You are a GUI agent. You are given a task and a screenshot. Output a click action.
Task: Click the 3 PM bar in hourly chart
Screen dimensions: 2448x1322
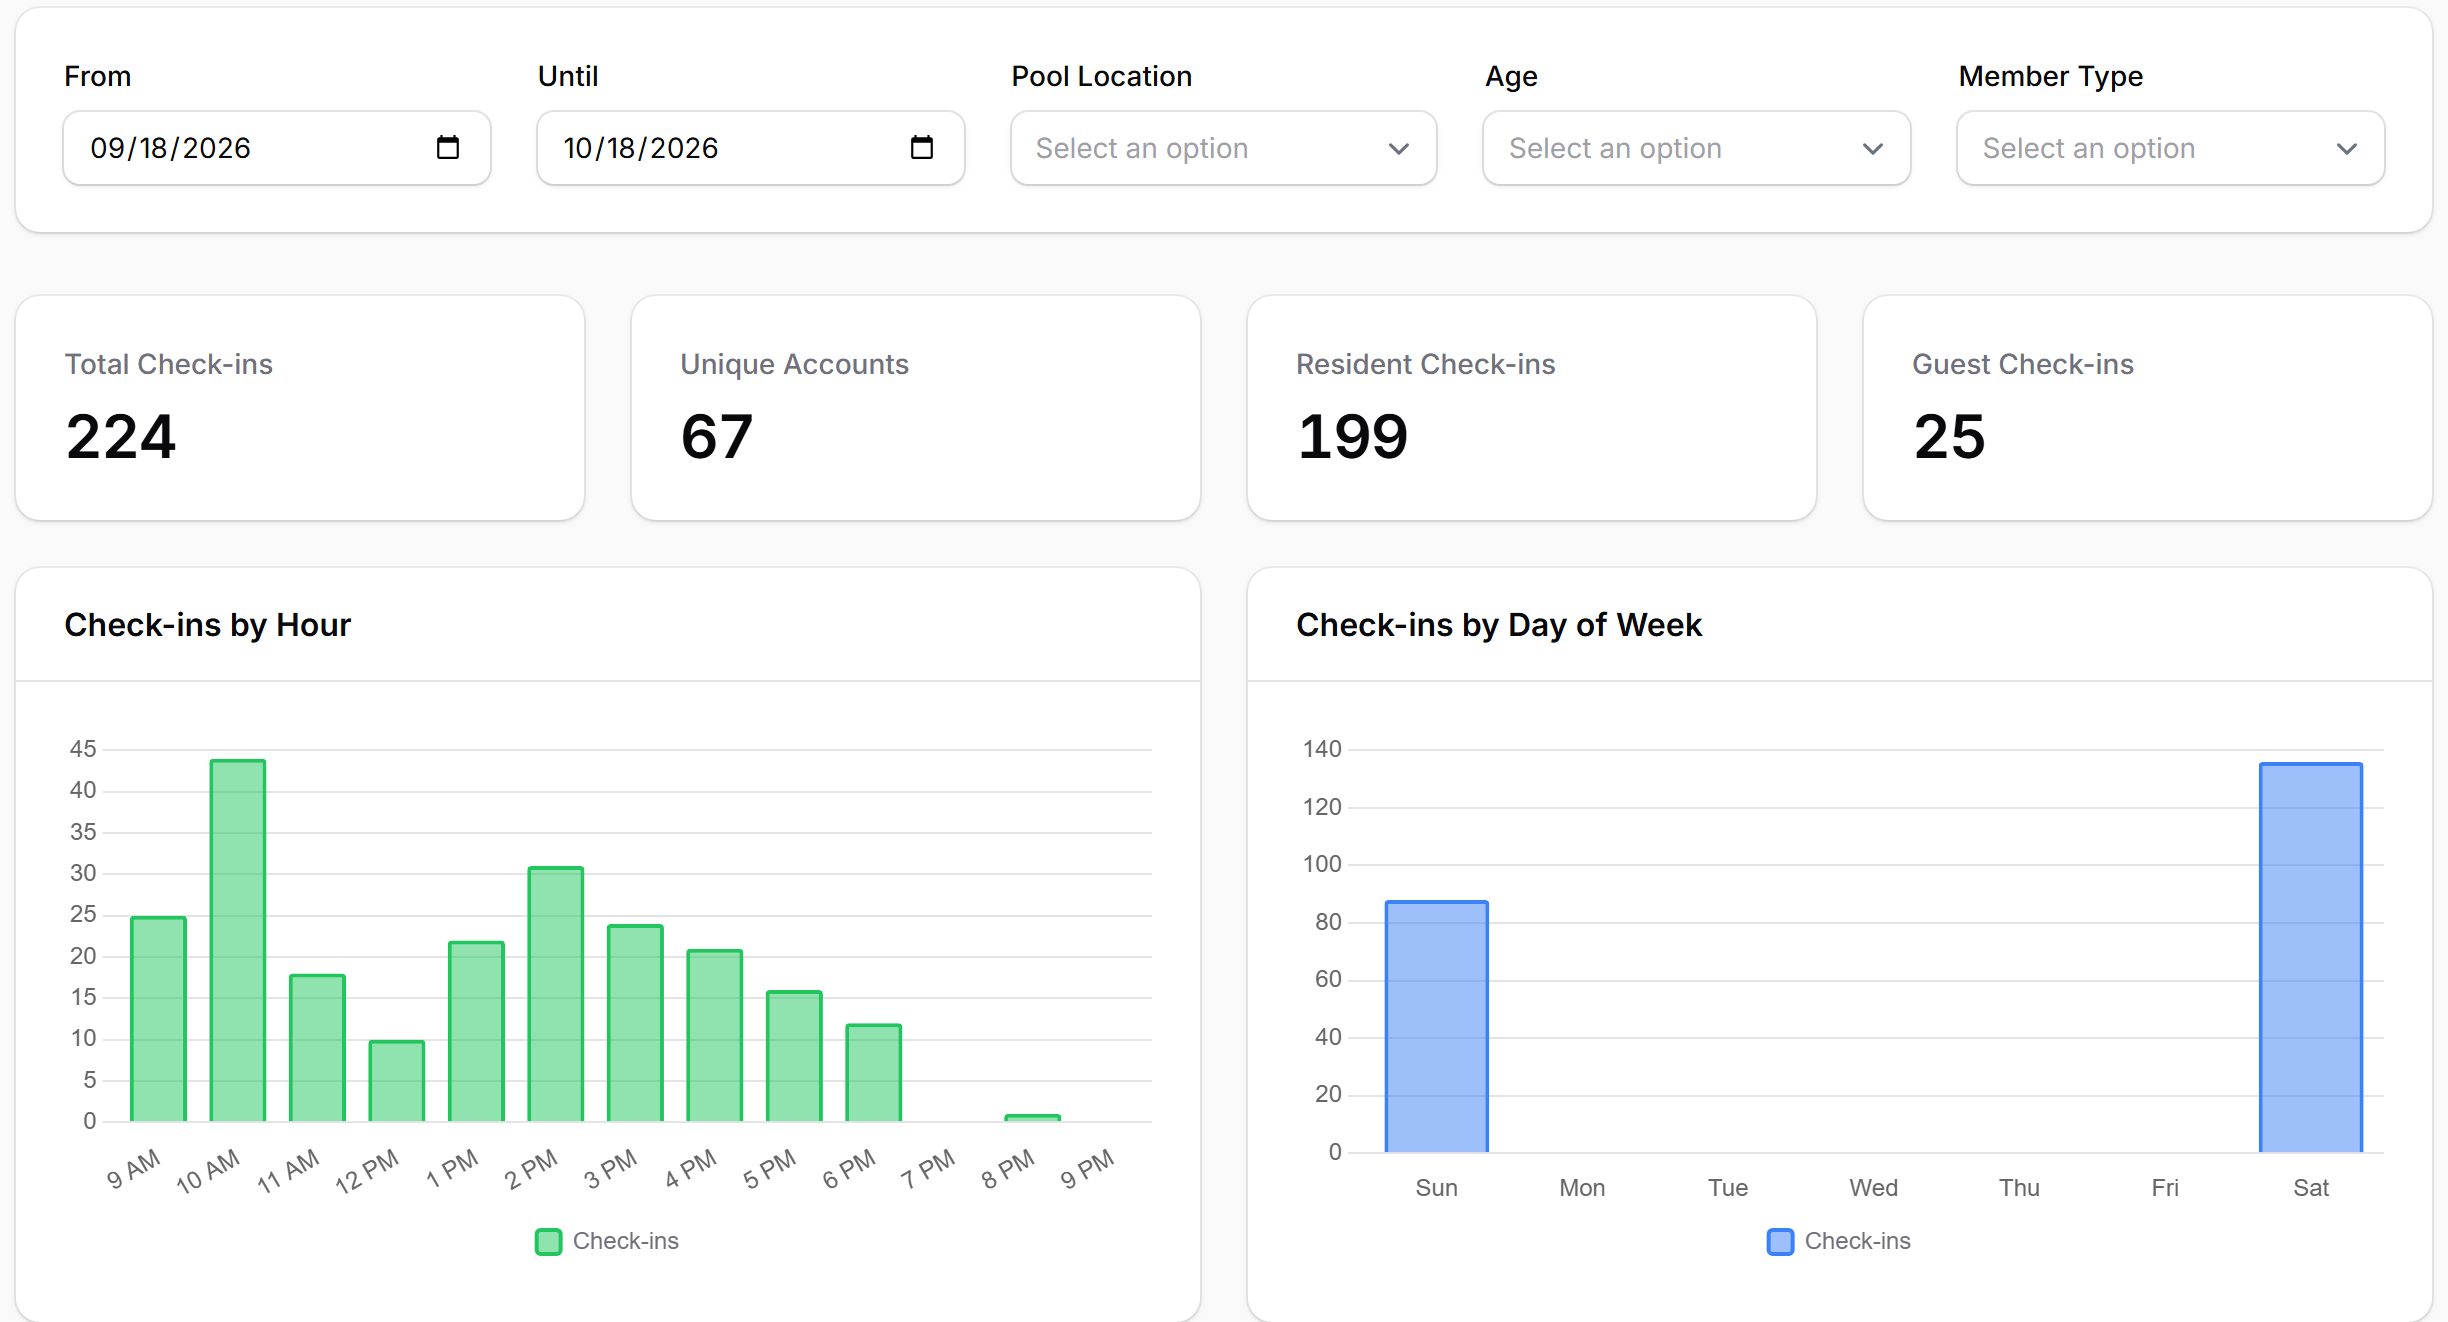pyautogui.click(x=635, y=1023)
